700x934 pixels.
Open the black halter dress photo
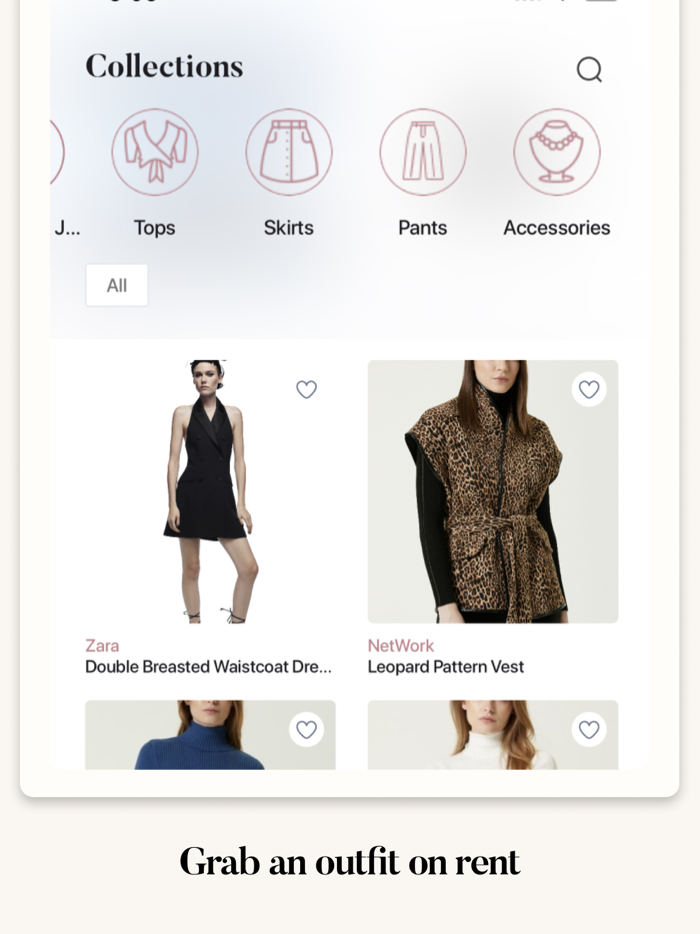click(x=210, y=491)
